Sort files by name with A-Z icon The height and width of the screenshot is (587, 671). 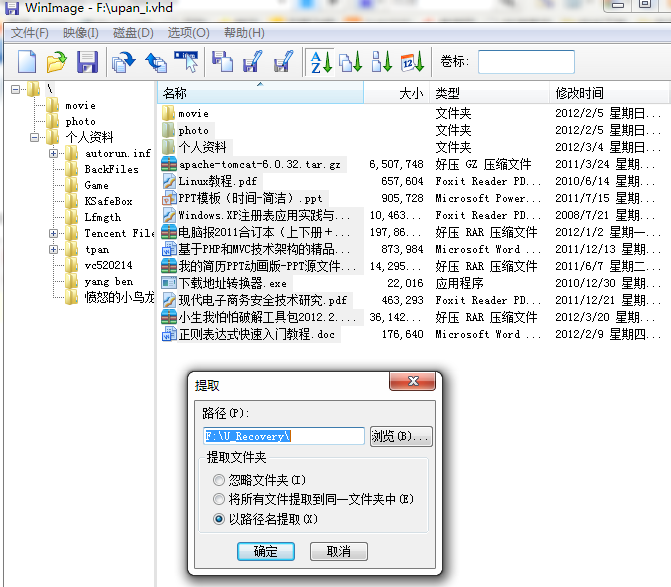[x=321, y=62]
